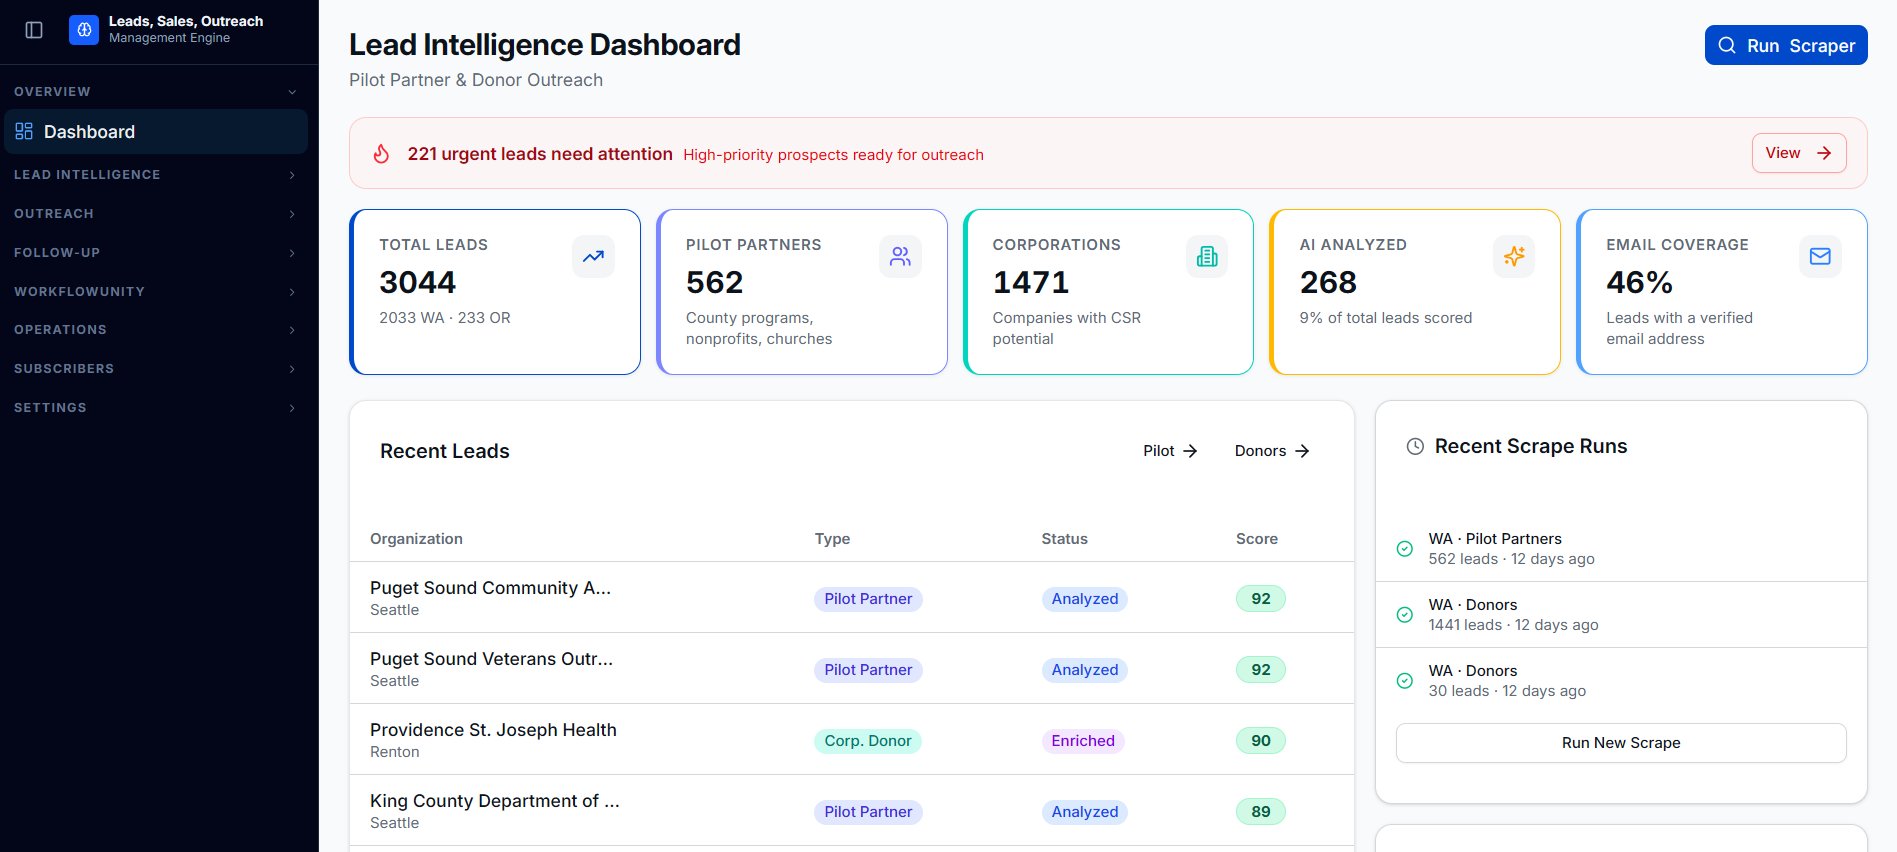The image size is (1897, 852).
Task: Open the Email Coverage stat card
Action: coord(1722,292)
